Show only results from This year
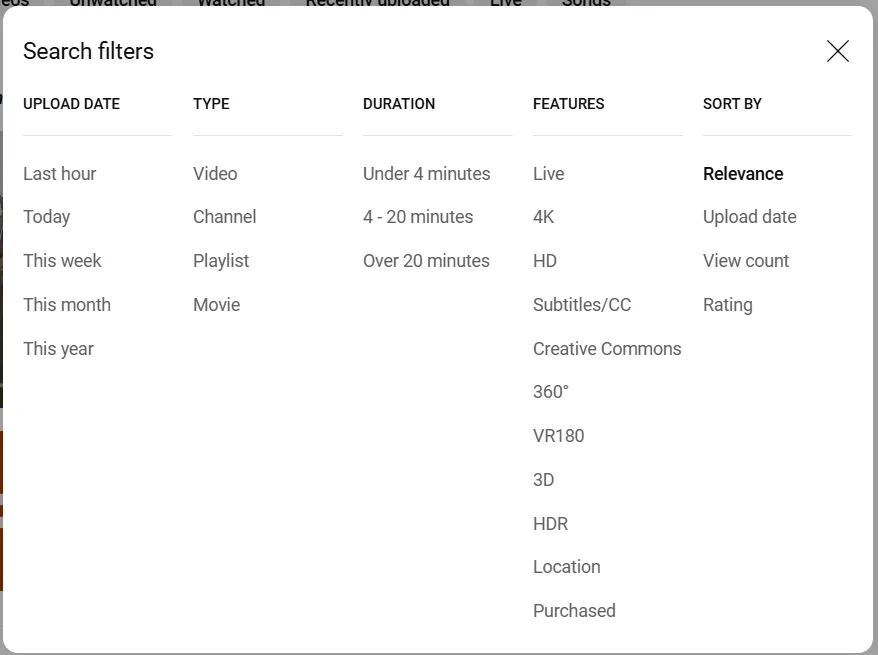This screenshot has width=878, height=655. [57, 348]
